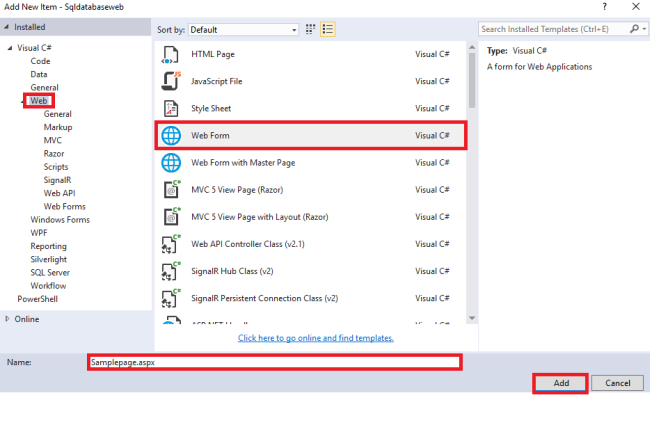Click the search magnifier icon
650x441 pixels.
(634, 29)
